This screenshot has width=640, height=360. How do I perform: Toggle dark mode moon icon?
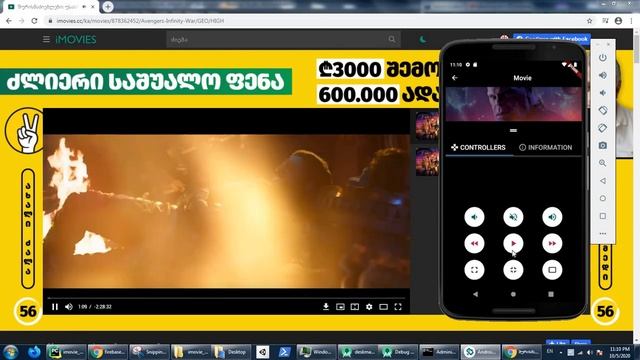pos(422,40)
